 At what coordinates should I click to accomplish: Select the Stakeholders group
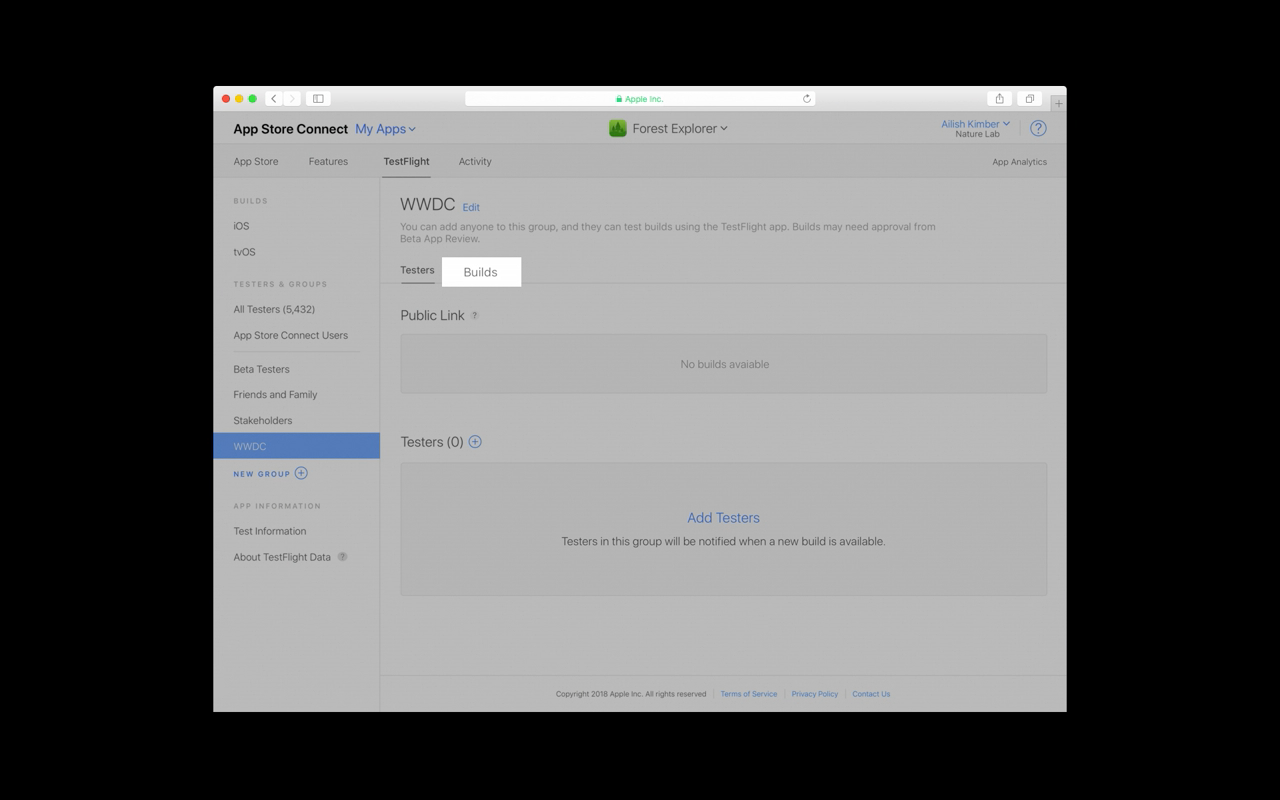click(263, 420)
